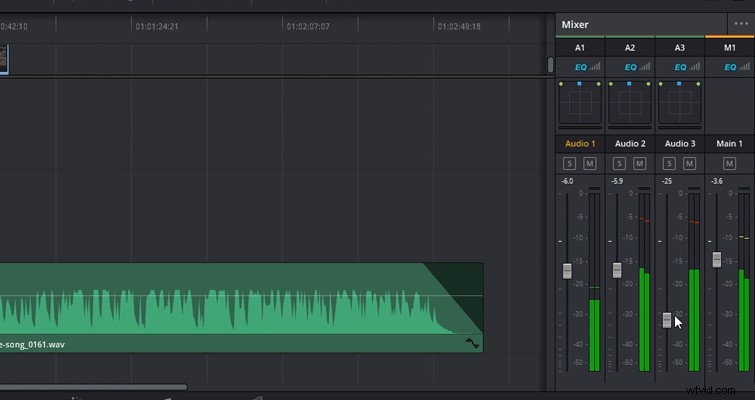Click the A1 channel header

pos(580,48)
